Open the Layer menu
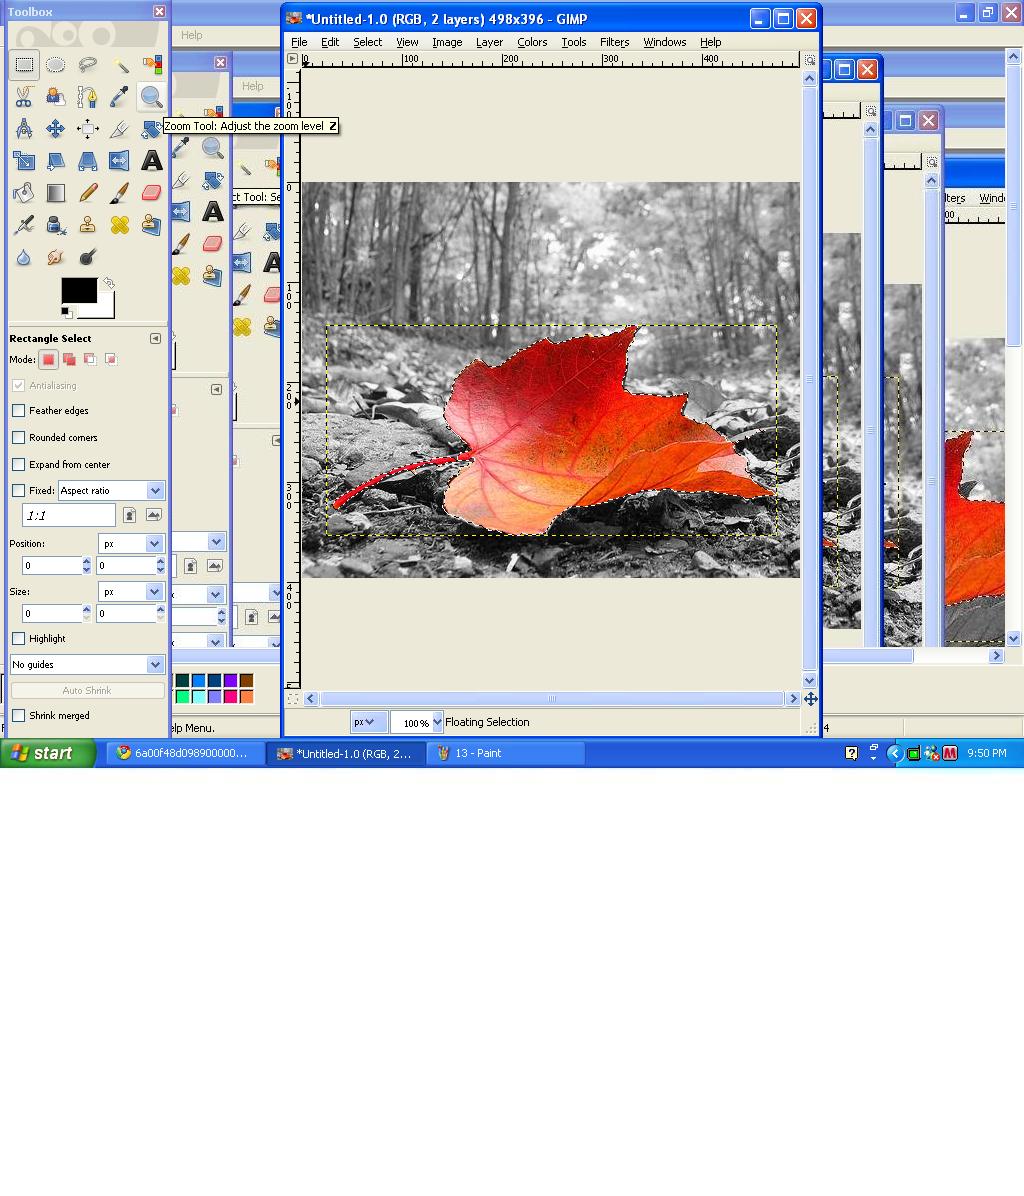 tap(490, 42)
